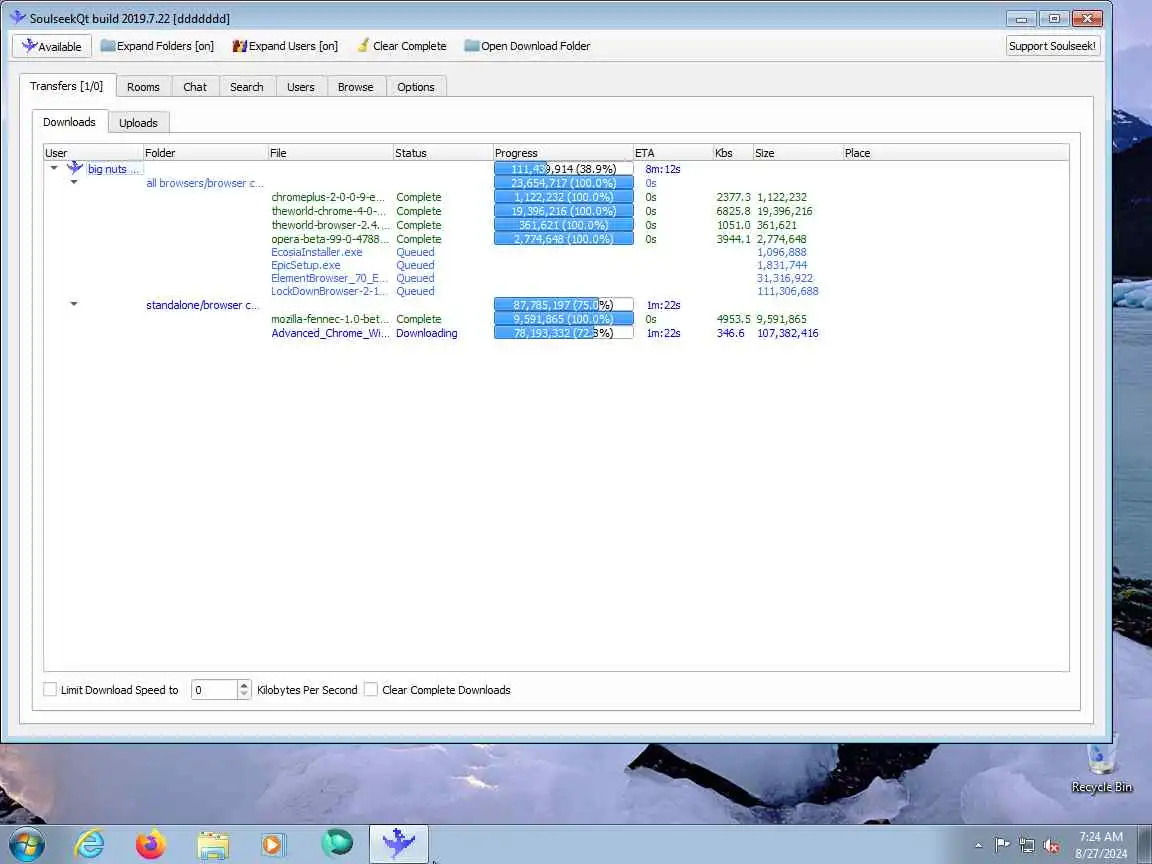Click the Support Soulseek! button
Screen dimensions: 1152x864
pyautogui.click(x=1052, y=46)
